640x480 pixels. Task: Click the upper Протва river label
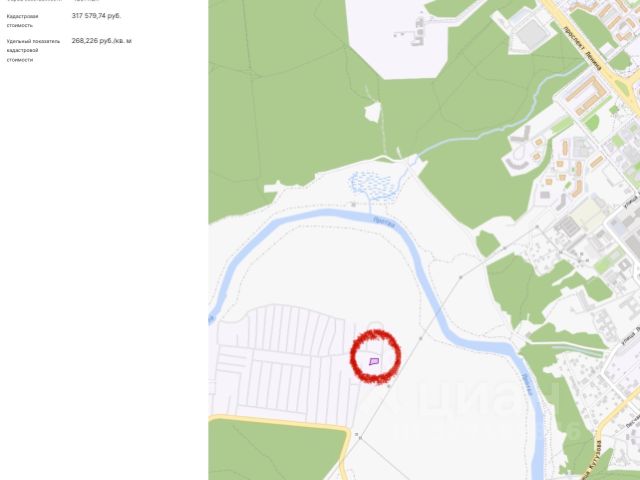pos(384,223)
